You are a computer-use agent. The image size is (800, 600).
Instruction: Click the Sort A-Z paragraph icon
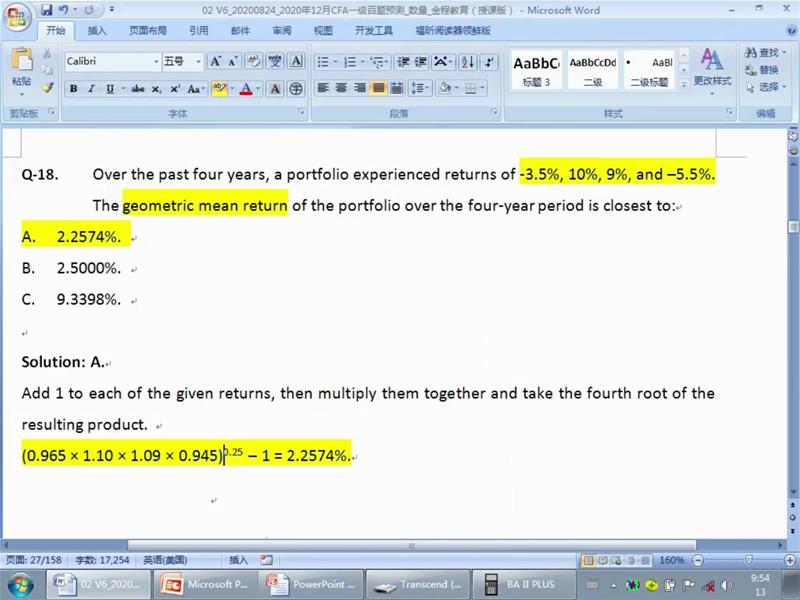(x=466, y=62)
